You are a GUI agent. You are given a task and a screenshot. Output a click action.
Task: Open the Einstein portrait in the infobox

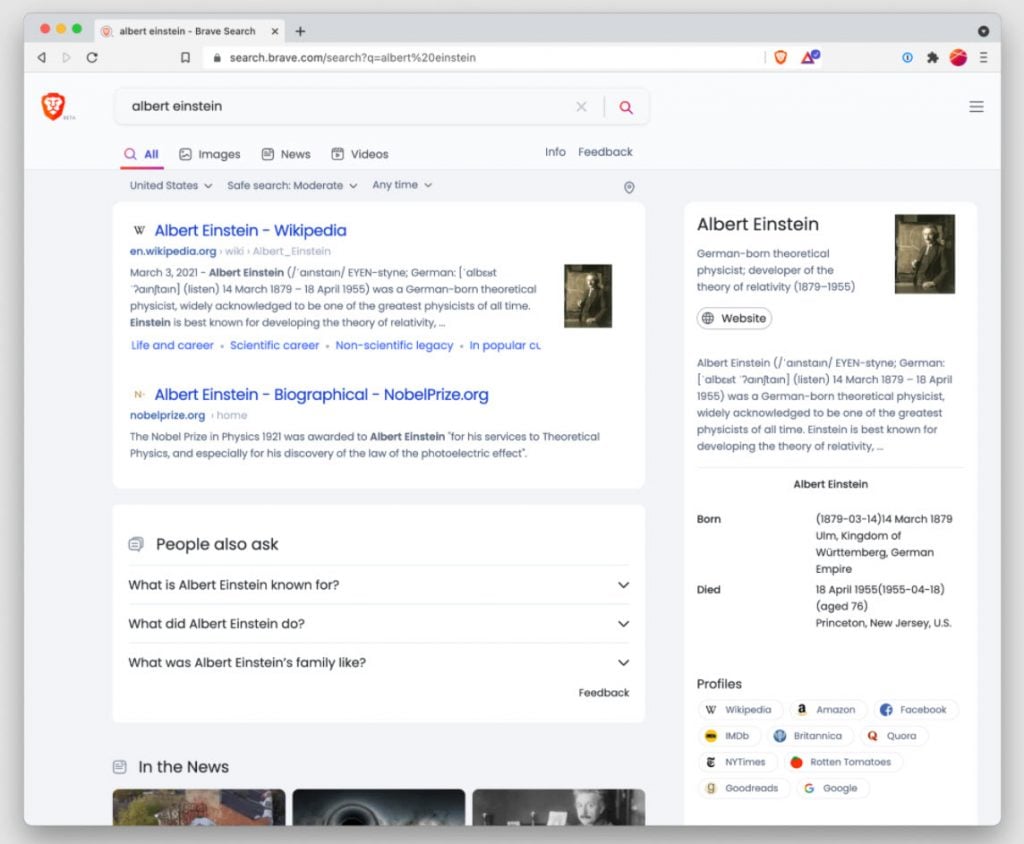(925, 254)
